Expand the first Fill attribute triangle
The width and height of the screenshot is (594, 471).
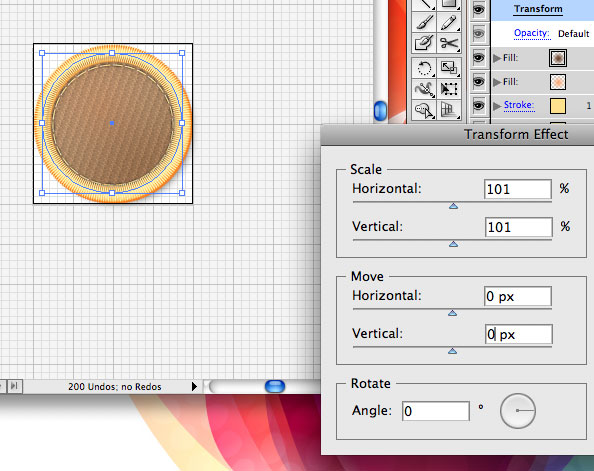497,58
